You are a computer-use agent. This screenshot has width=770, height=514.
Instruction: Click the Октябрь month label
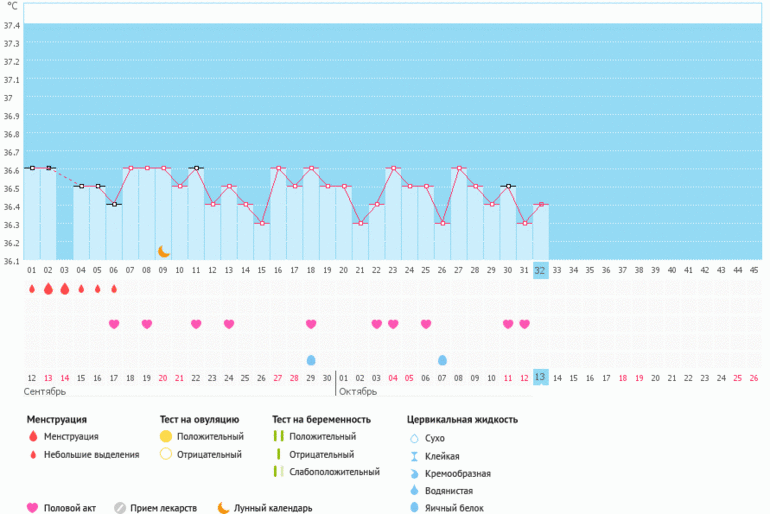click(x=358, y=392)
